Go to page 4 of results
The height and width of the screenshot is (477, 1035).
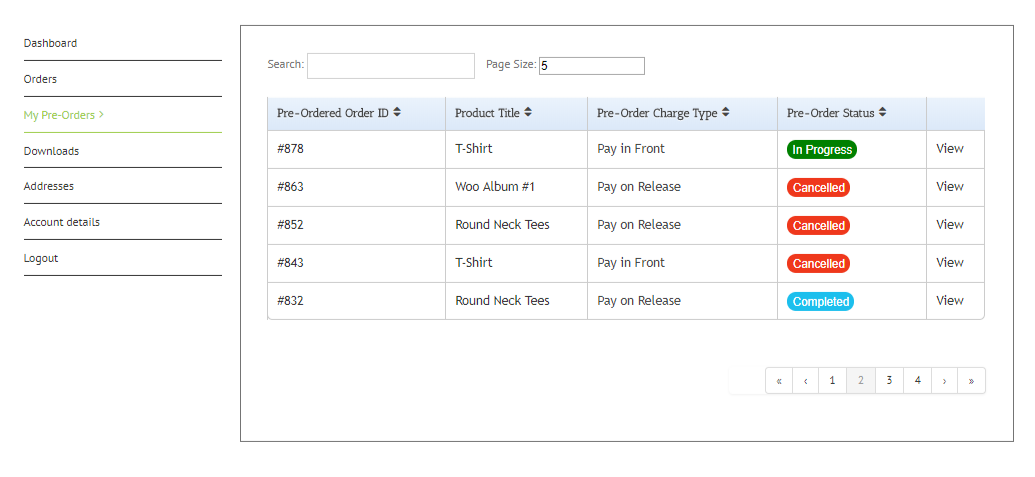(x=917, y=381)
